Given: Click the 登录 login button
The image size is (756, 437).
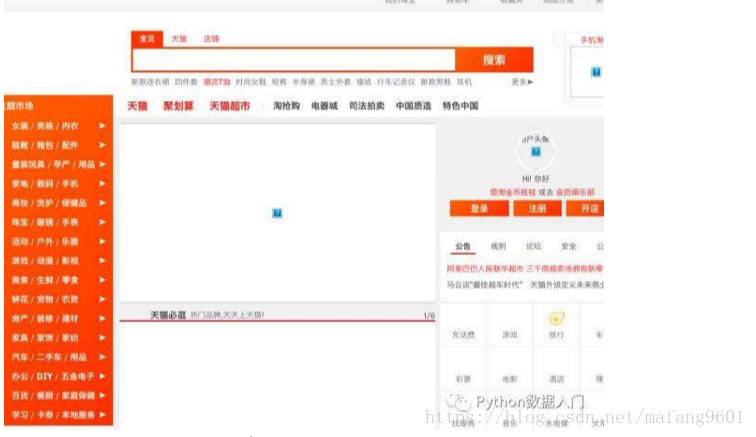Looking at the screenshot, I should point(479,208).
